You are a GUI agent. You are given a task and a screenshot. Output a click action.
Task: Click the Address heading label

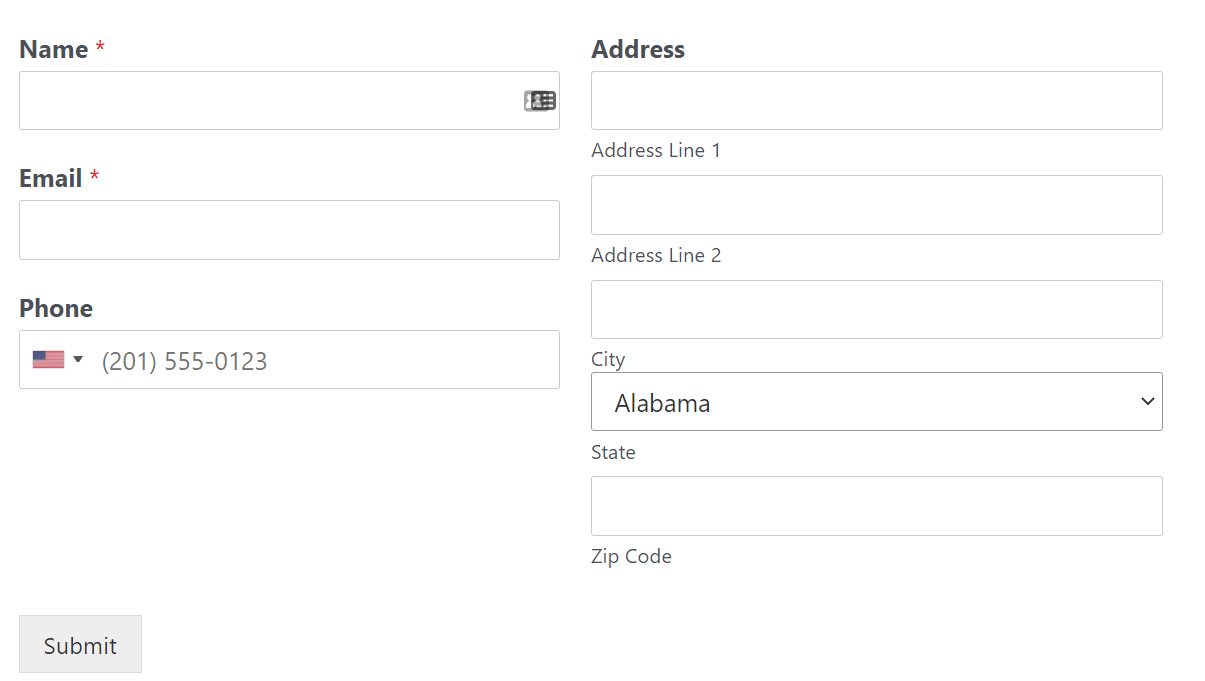[638, 49]
